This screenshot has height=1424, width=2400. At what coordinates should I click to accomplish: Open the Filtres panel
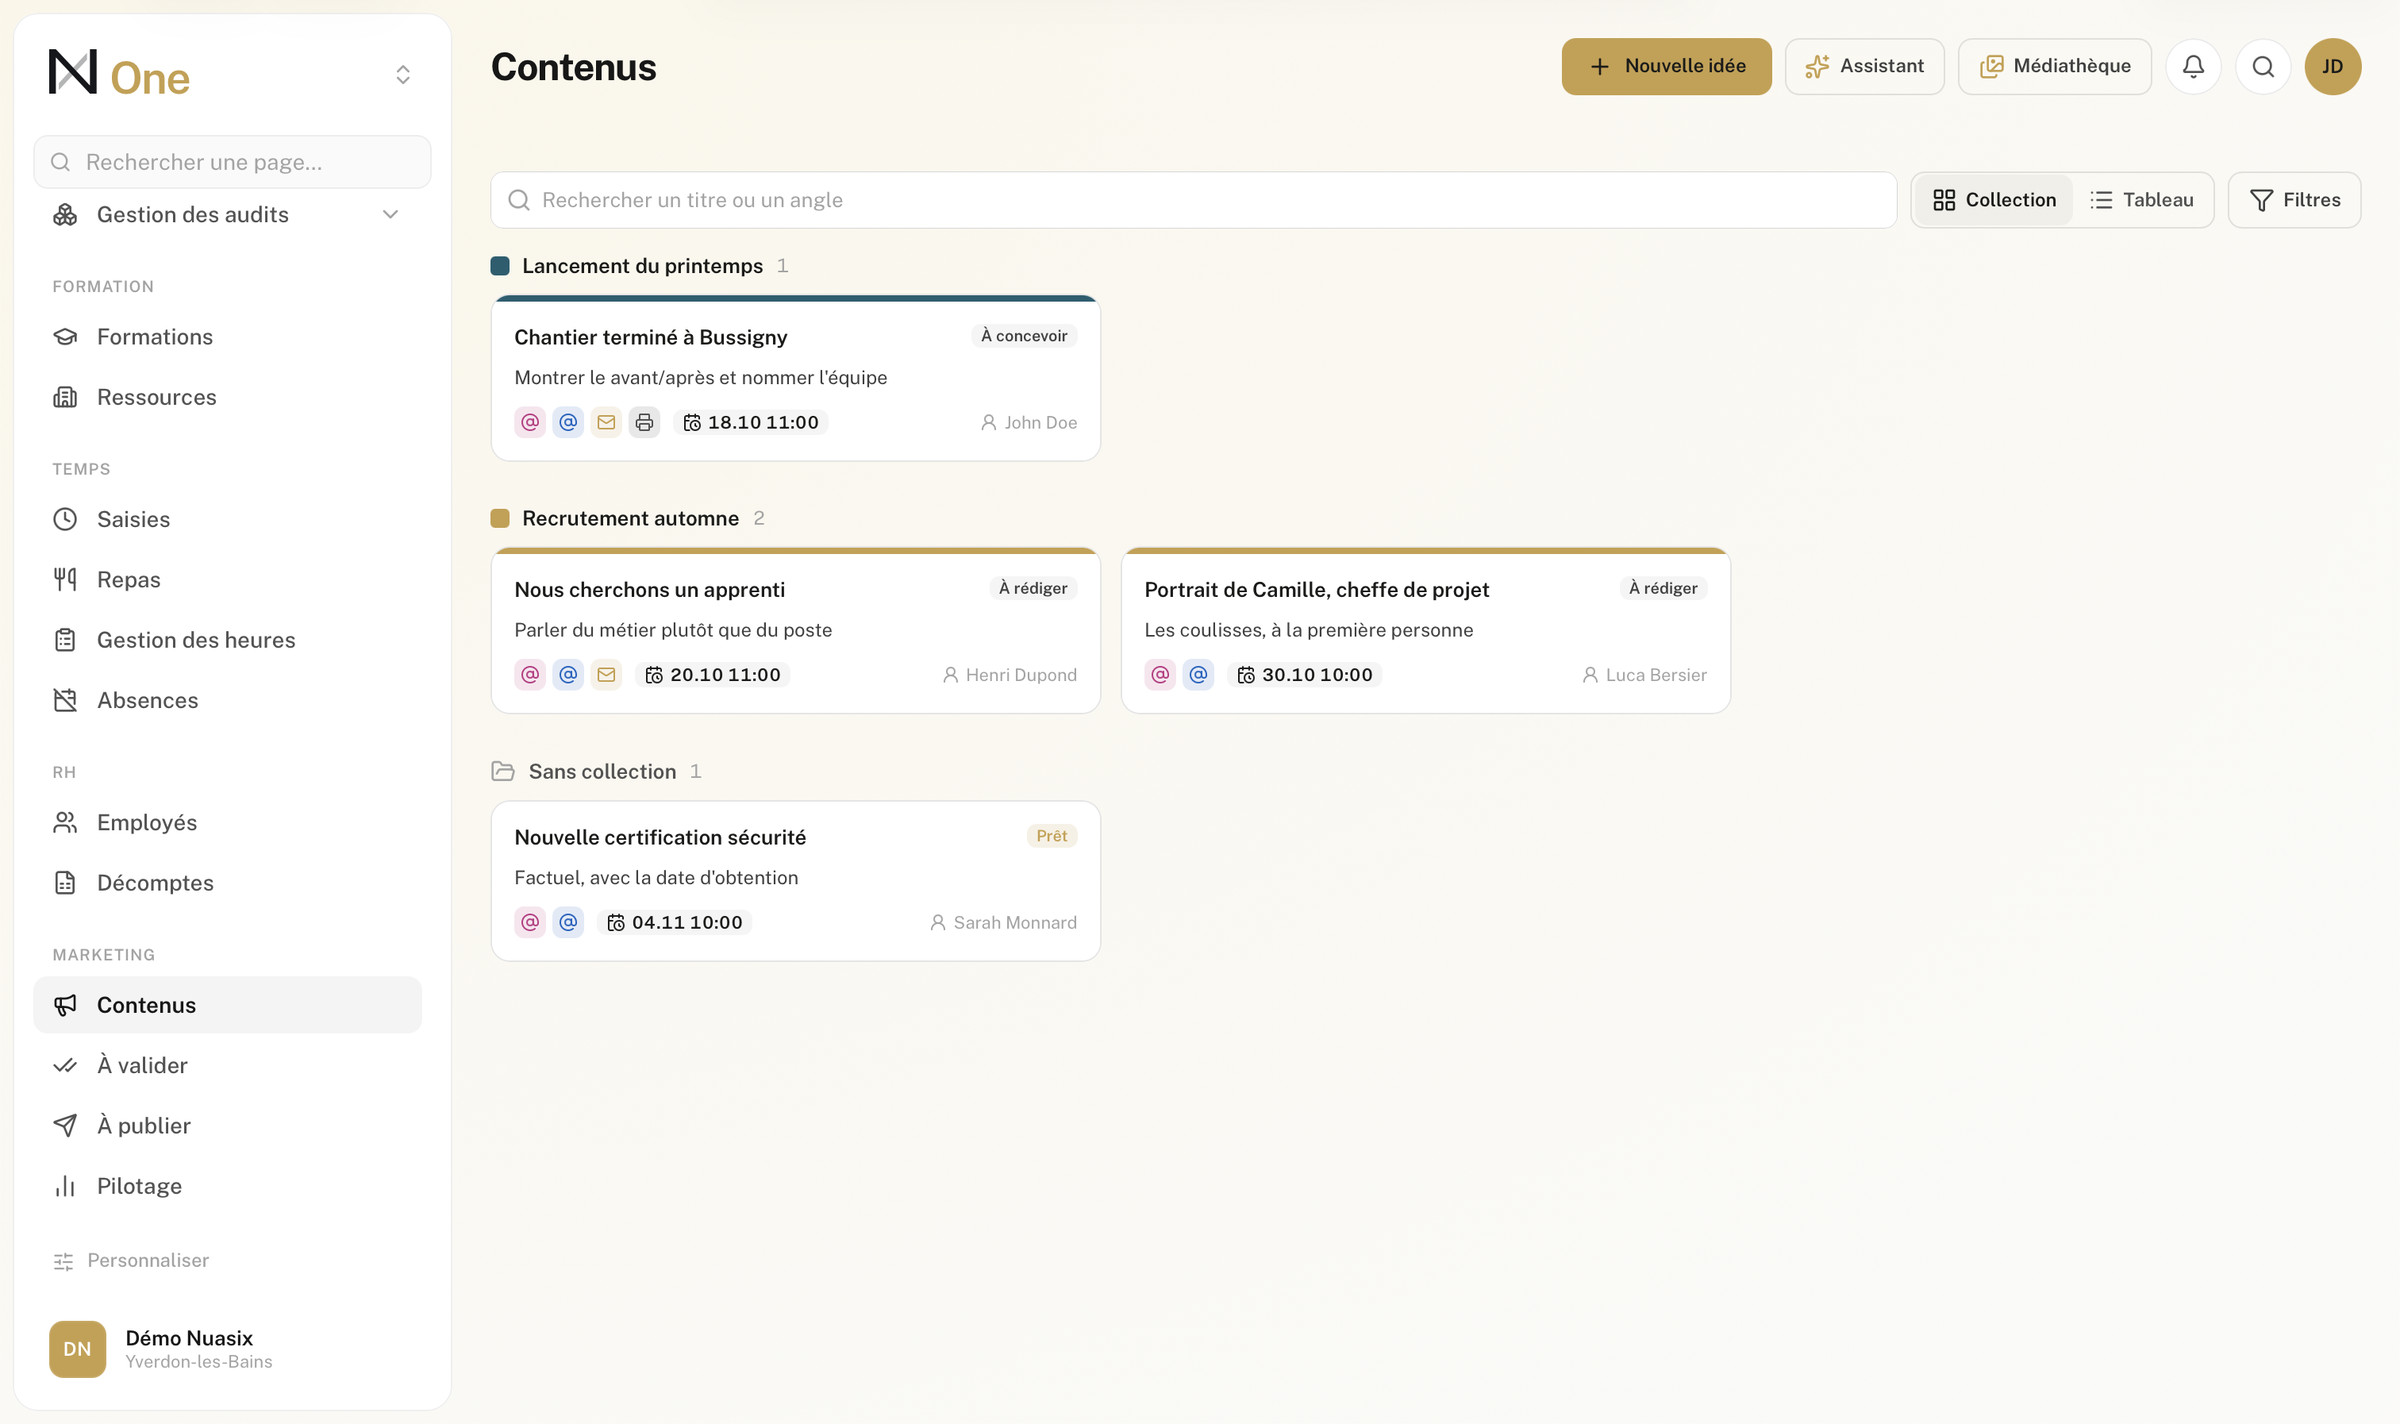(x=2294, y=200)
